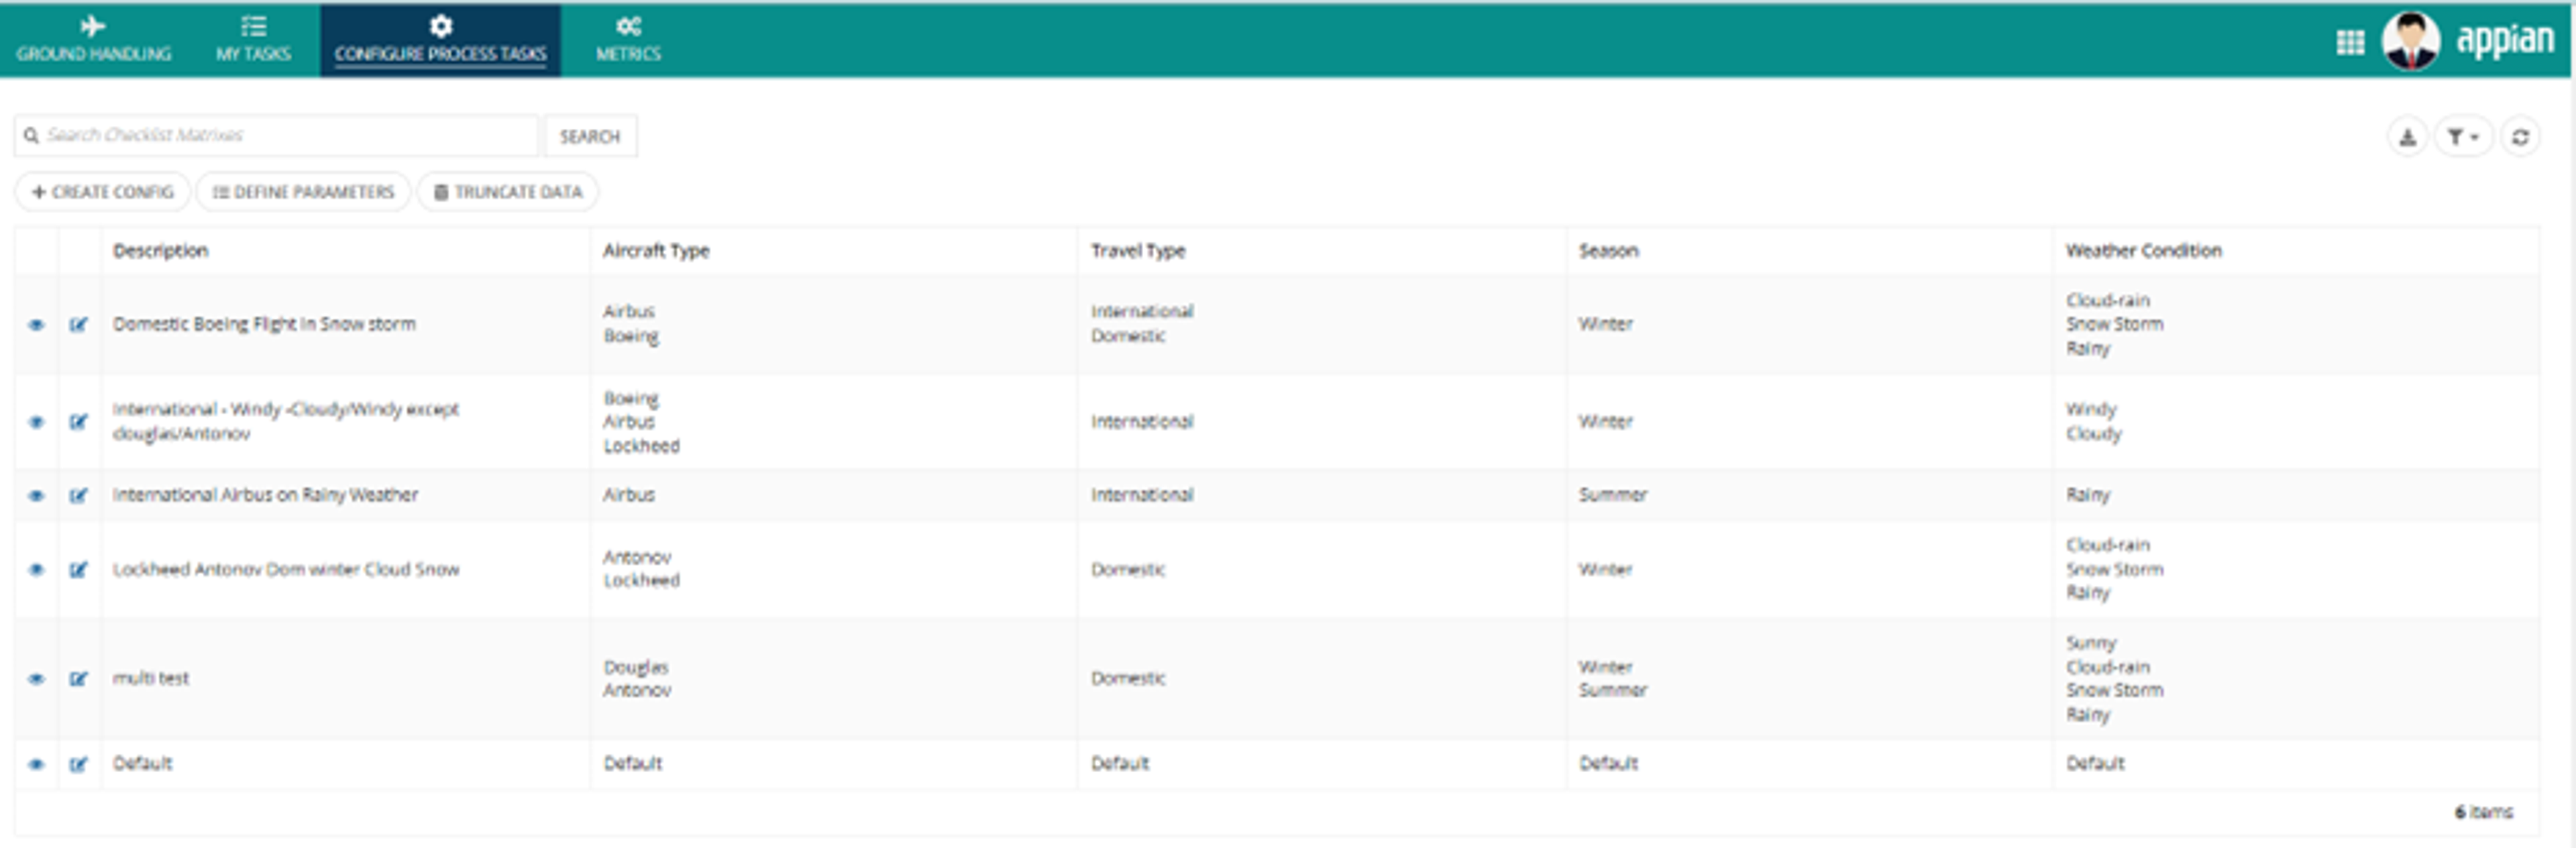Select 'Lockheed Antonov Dom winter Cloud Snow' description
Viewport: 2576px width, 848px height.
[286, 569]
